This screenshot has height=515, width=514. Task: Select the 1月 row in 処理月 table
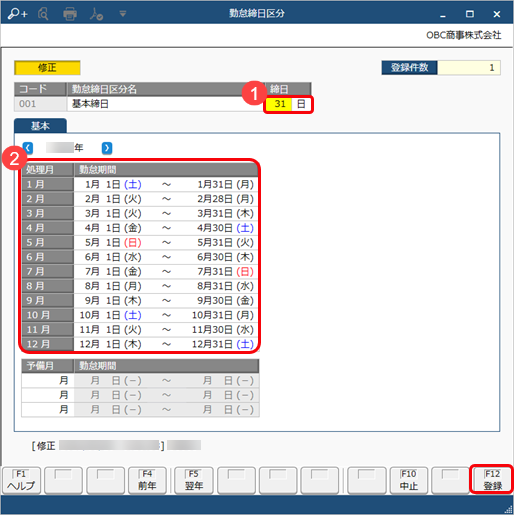click(140, 184)
